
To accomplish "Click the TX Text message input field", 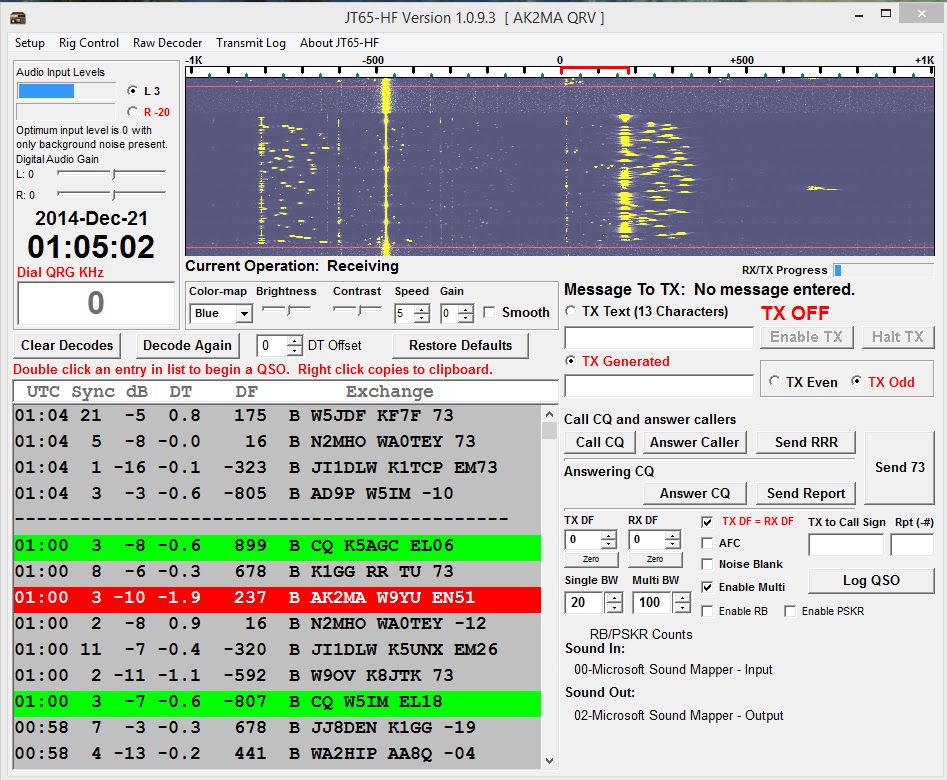I will click(x=659, y=338).
